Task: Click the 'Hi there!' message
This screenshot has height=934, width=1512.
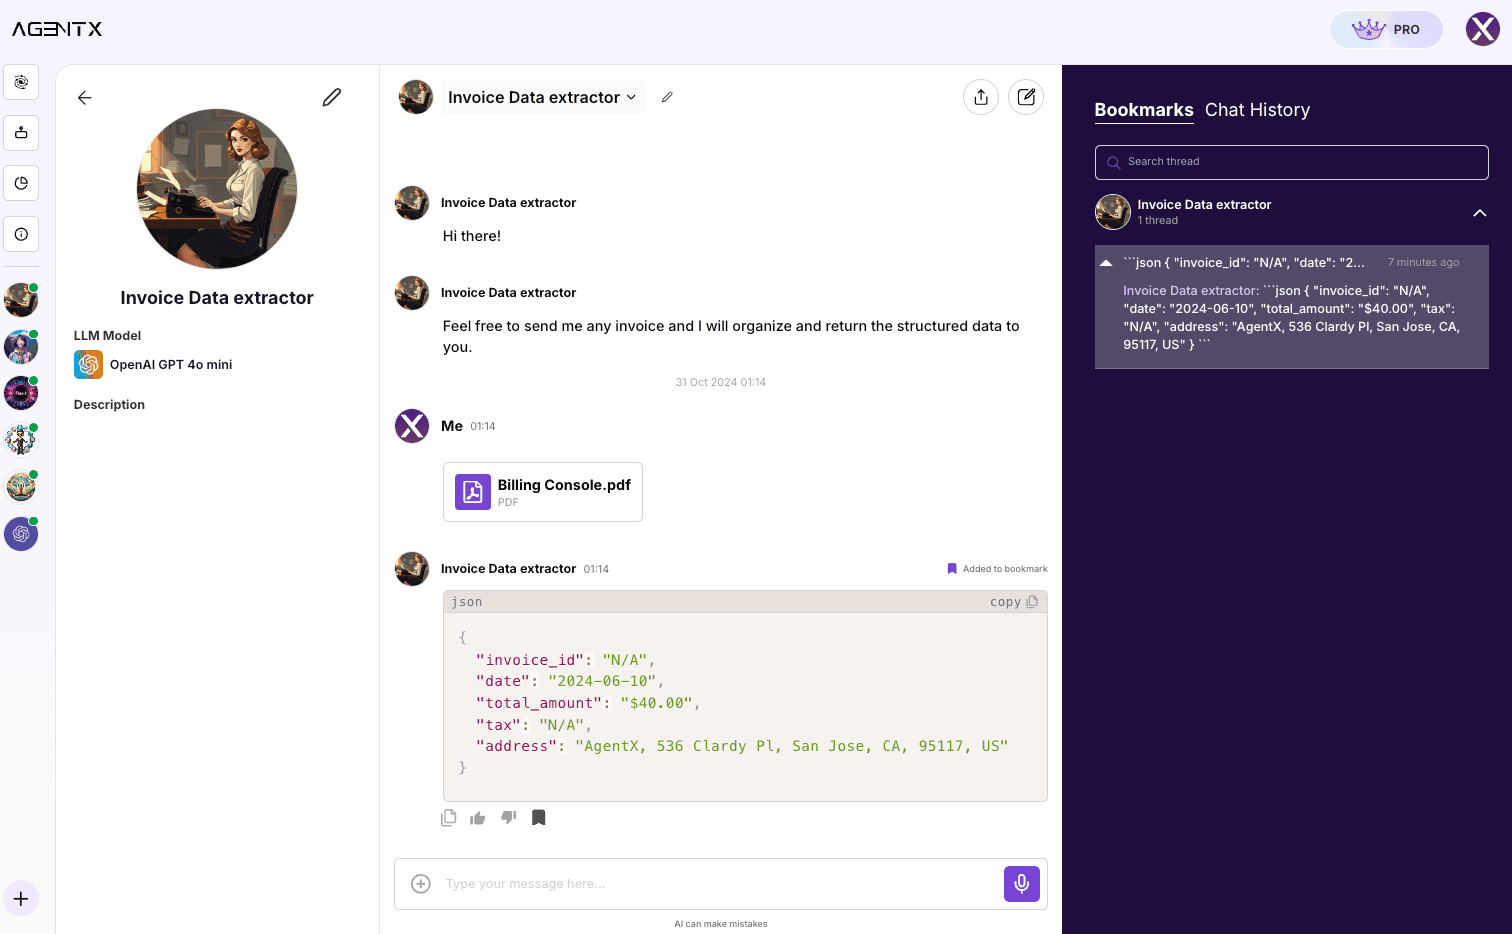Action: pos(472,236)
